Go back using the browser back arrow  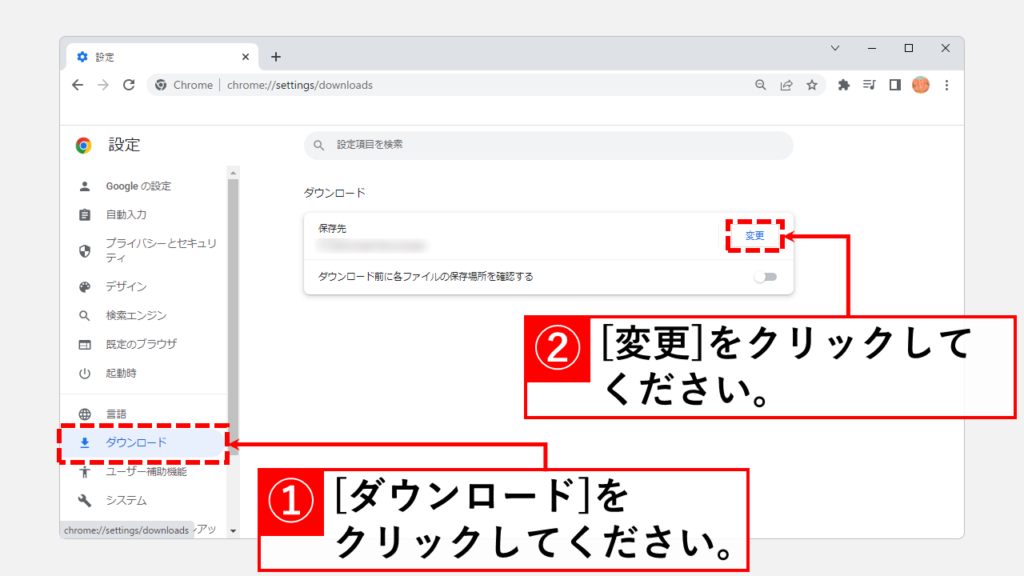click(78, 85)
